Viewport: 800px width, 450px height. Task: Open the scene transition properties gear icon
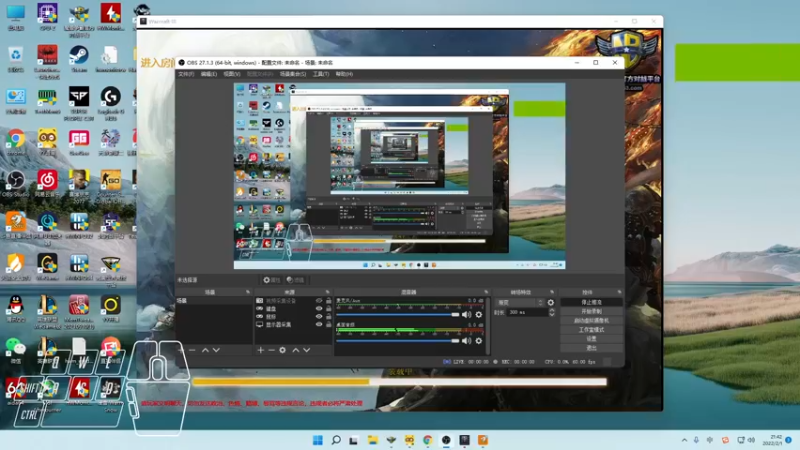tap(550, 302)
